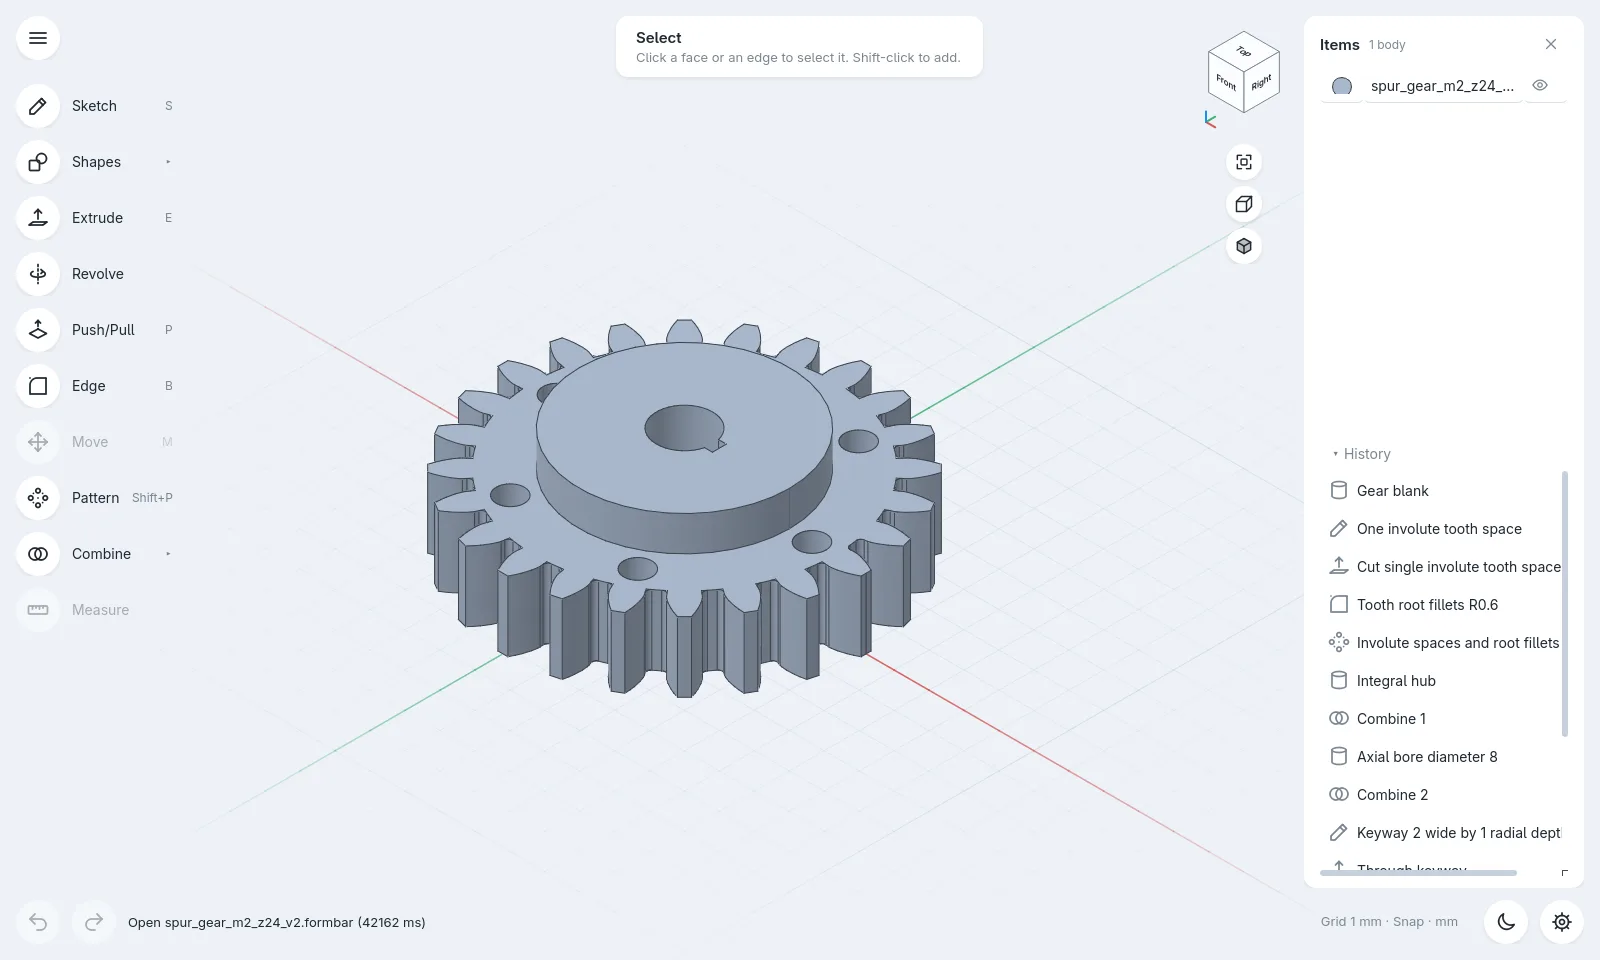Expand the Combine submenu arrow
The height and width of the screenshot is (960, 1600).
point(168,554)
